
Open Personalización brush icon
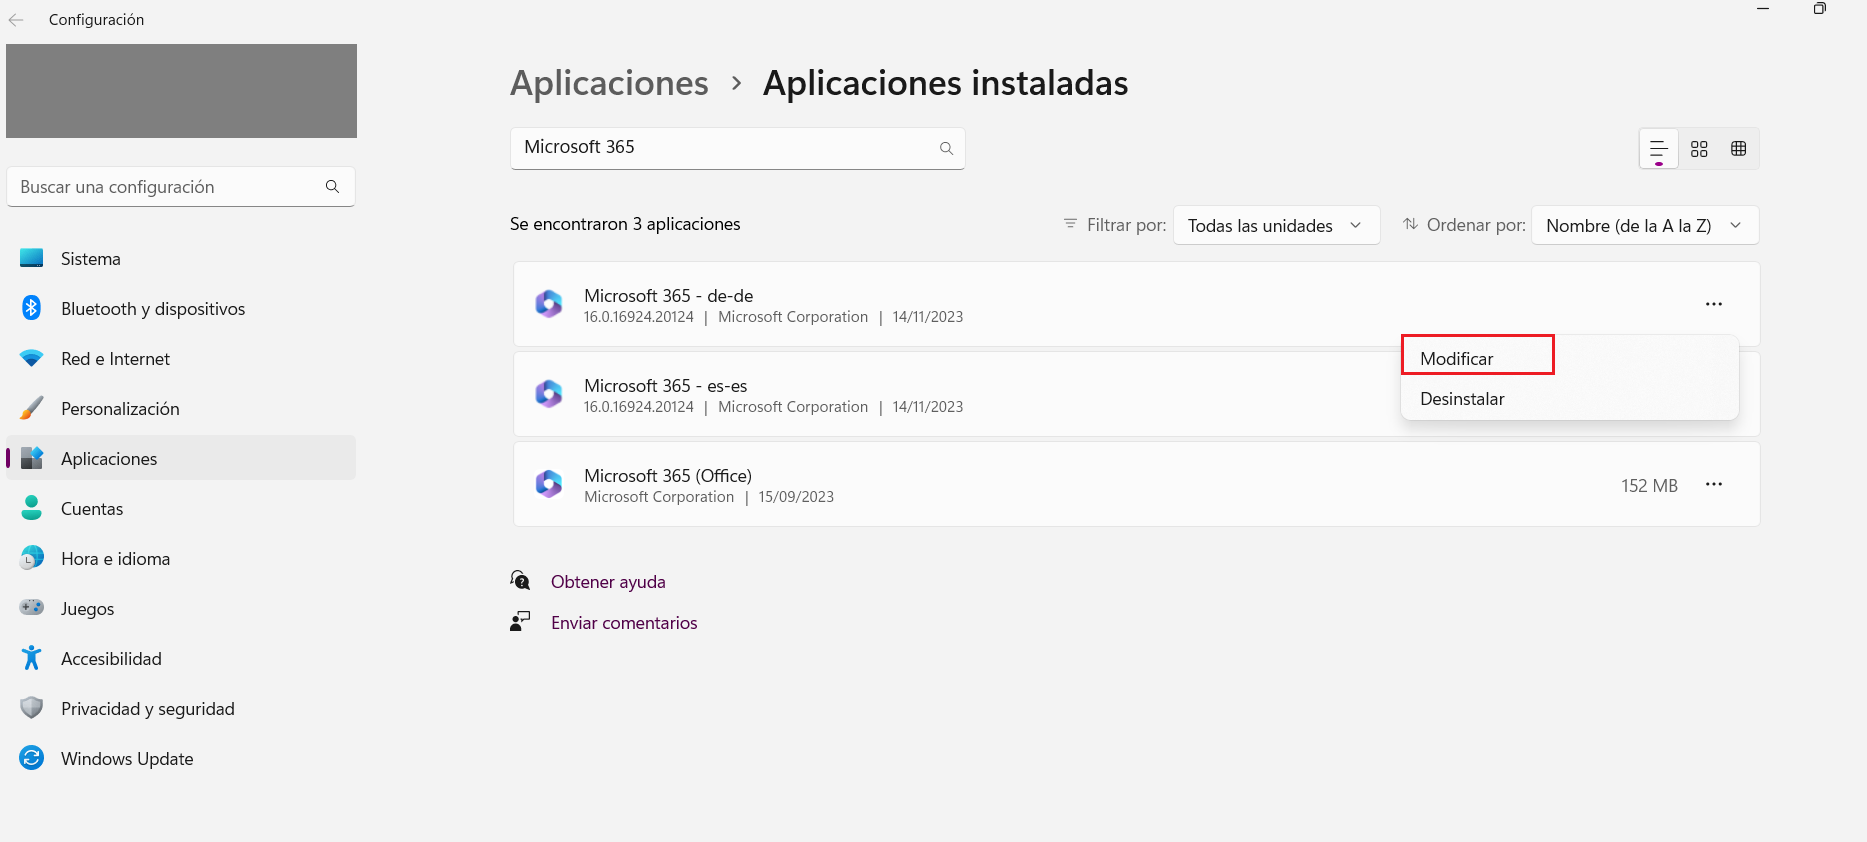(32, 408)
